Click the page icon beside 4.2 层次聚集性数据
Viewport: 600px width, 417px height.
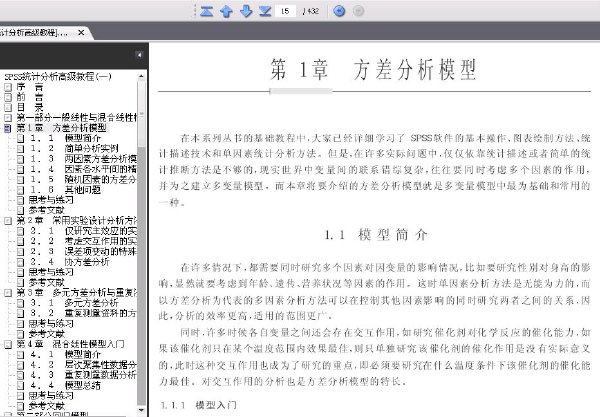tap(21, 365)
